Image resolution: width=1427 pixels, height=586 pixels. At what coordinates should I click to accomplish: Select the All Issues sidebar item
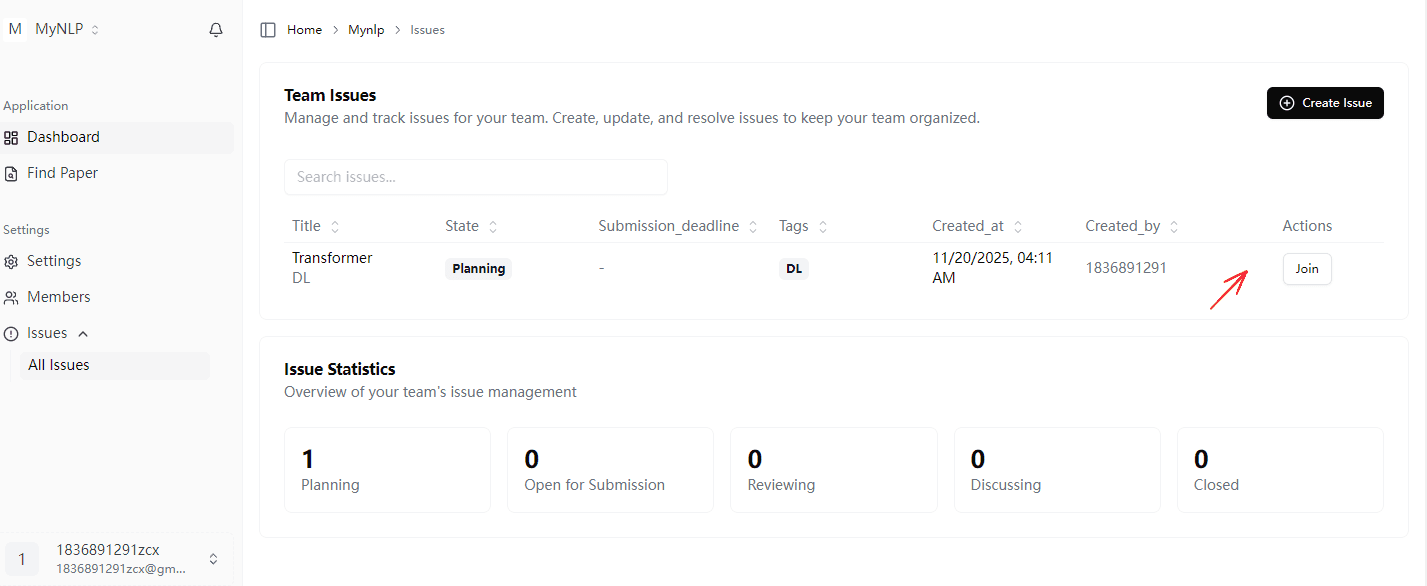point(58,365)
